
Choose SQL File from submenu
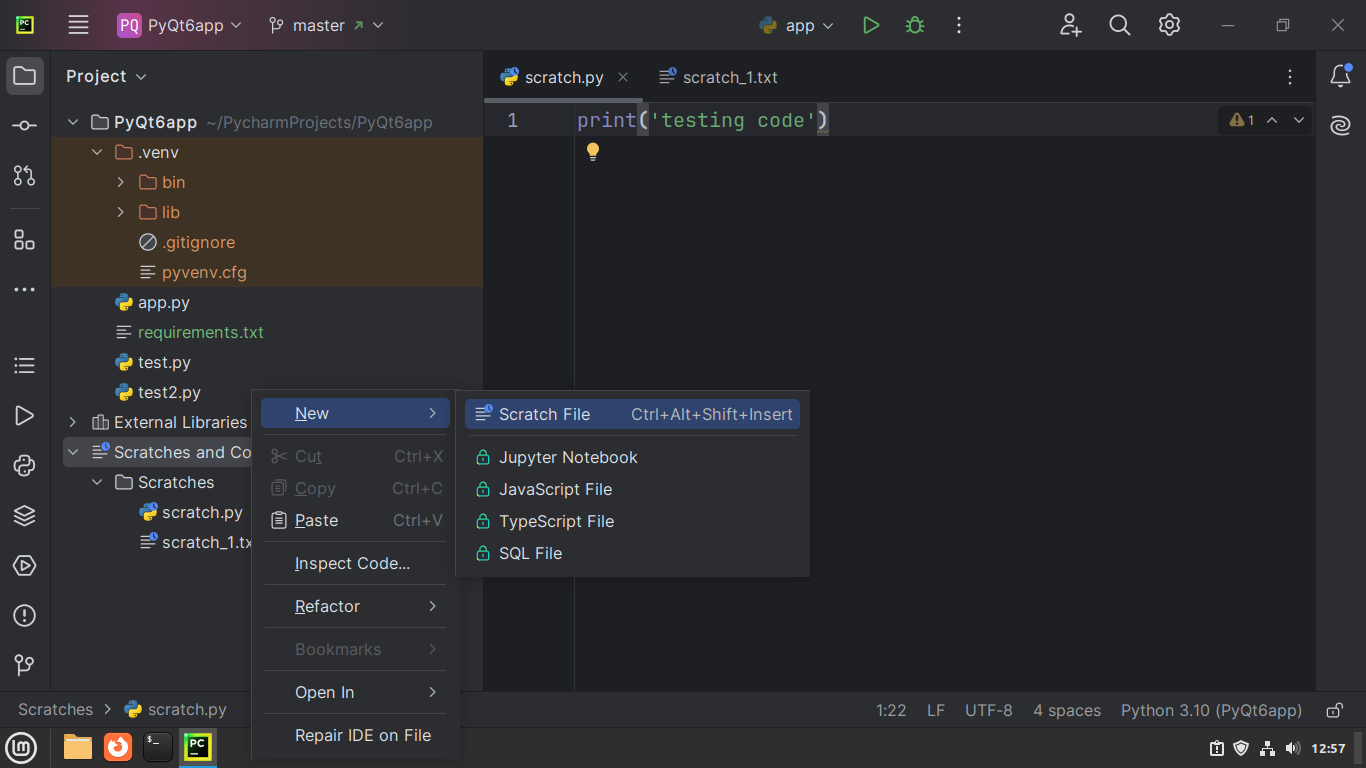[632, 553]
